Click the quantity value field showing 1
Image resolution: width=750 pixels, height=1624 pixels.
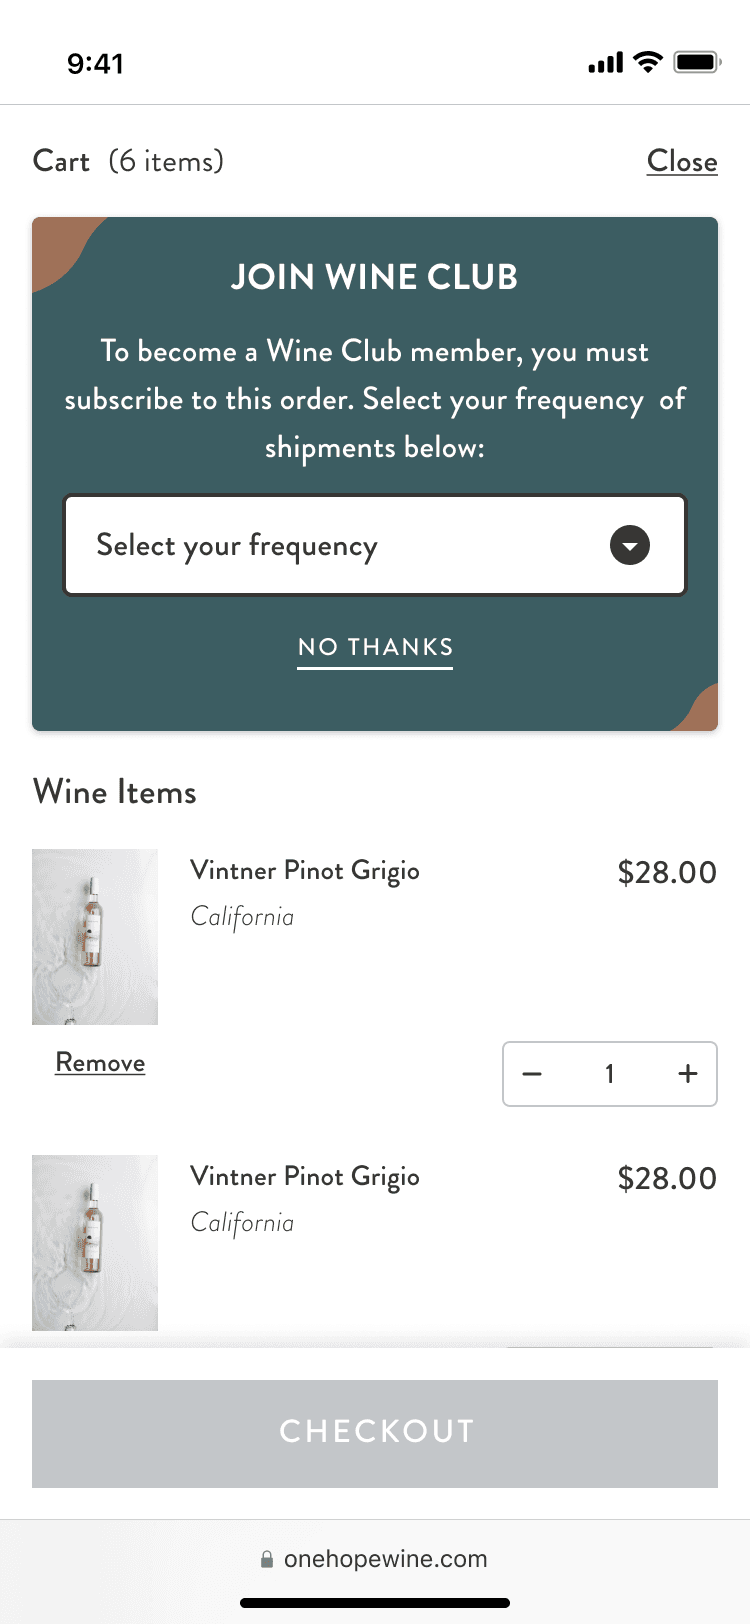pyautogui.click(x=609, y=1074)
